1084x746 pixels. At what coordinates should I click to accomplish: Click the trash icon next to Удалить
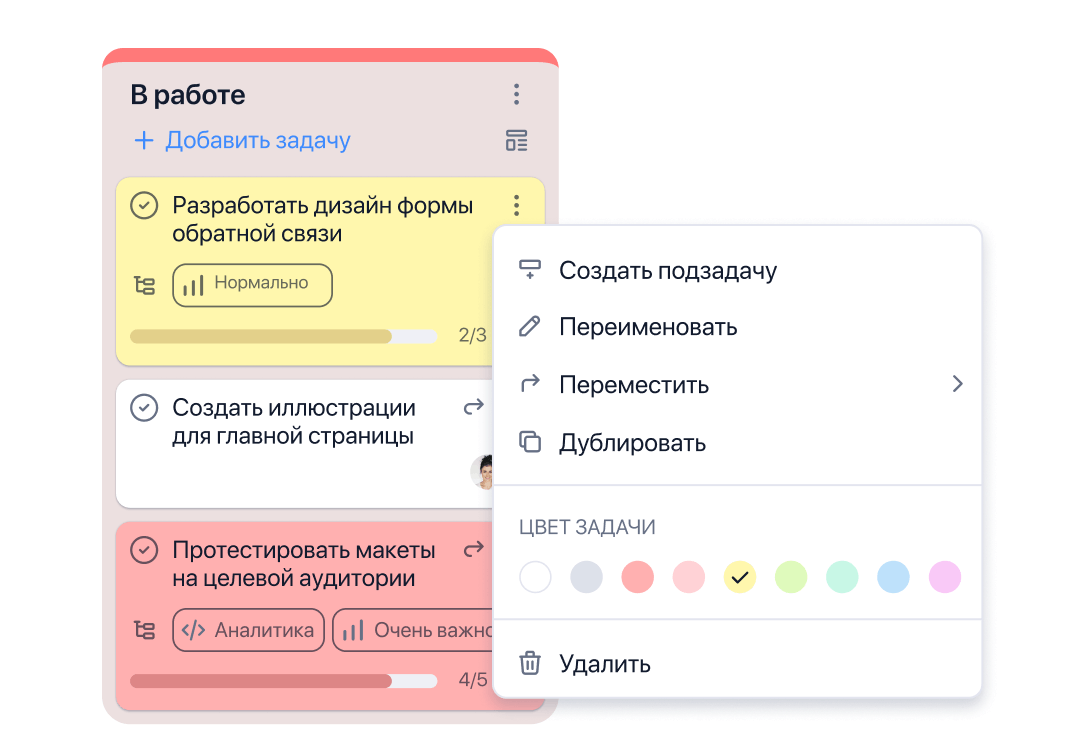[x=529, y=662]
